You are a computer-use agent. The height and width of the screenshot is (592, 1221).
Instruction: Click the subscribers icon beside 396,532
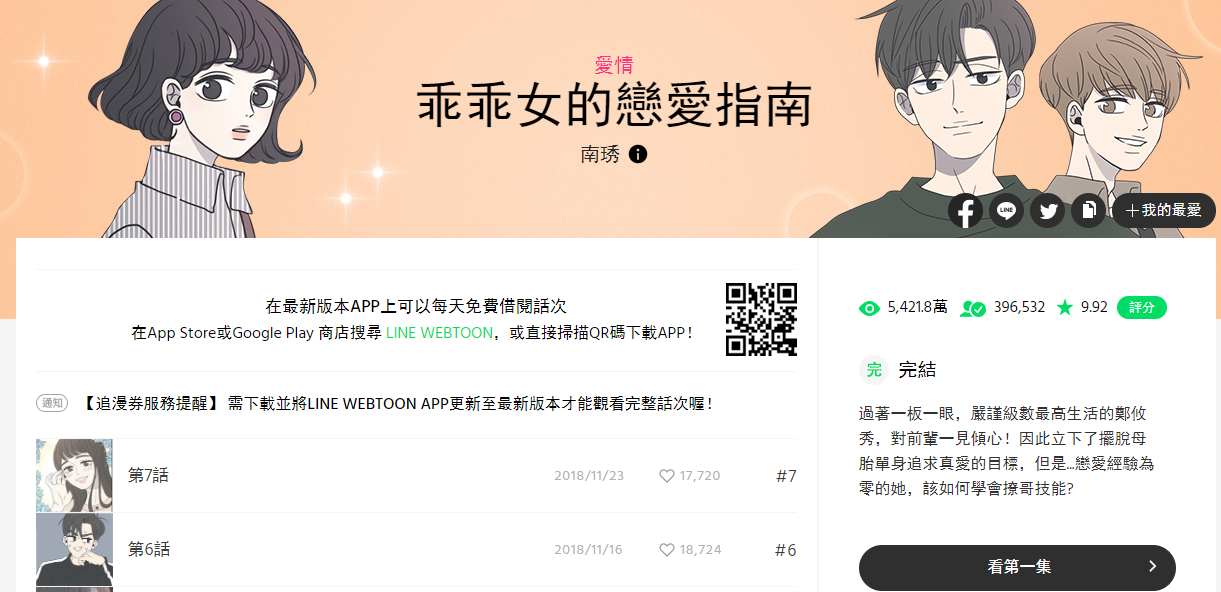(973, 308)
